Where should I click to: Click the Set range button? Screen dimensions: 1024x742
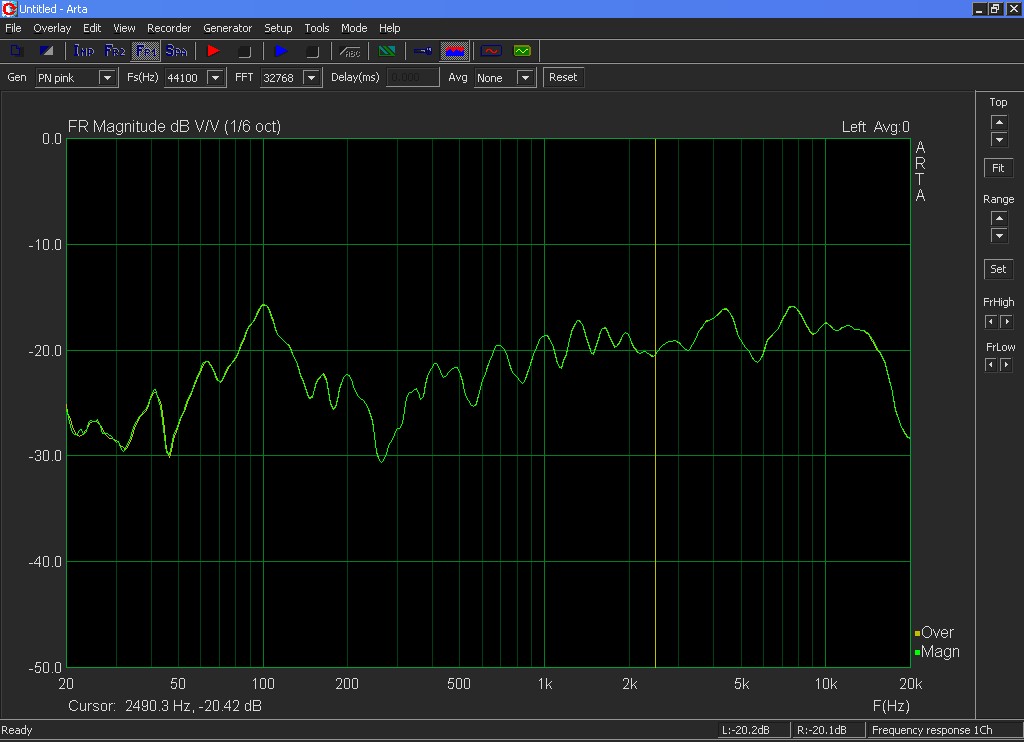click(998, 268)
